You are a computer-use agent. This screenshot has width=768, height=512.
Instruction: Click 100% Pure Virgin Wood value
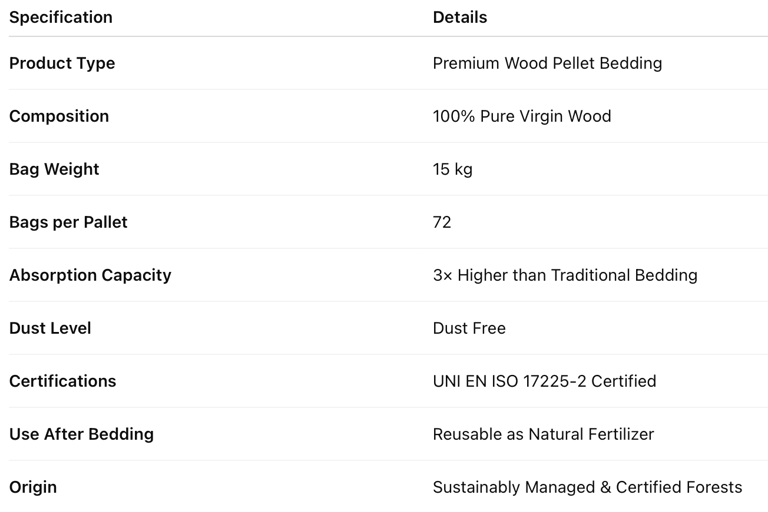tap(522, 116)
